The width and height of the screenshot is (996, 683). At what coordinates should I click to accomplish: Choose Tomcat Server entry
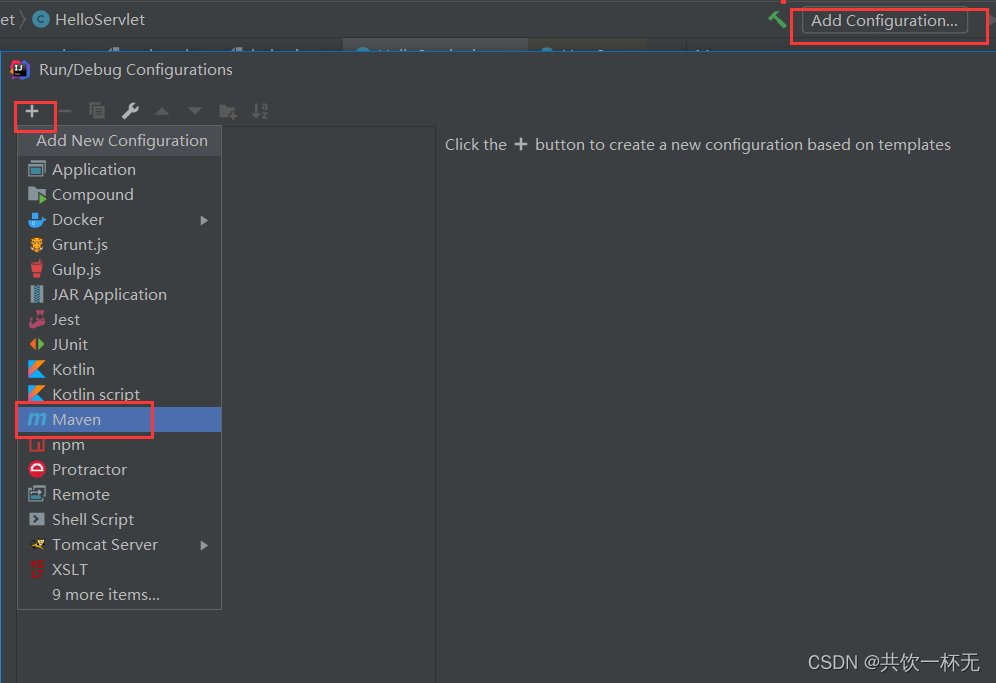click(x=119, y=544)
